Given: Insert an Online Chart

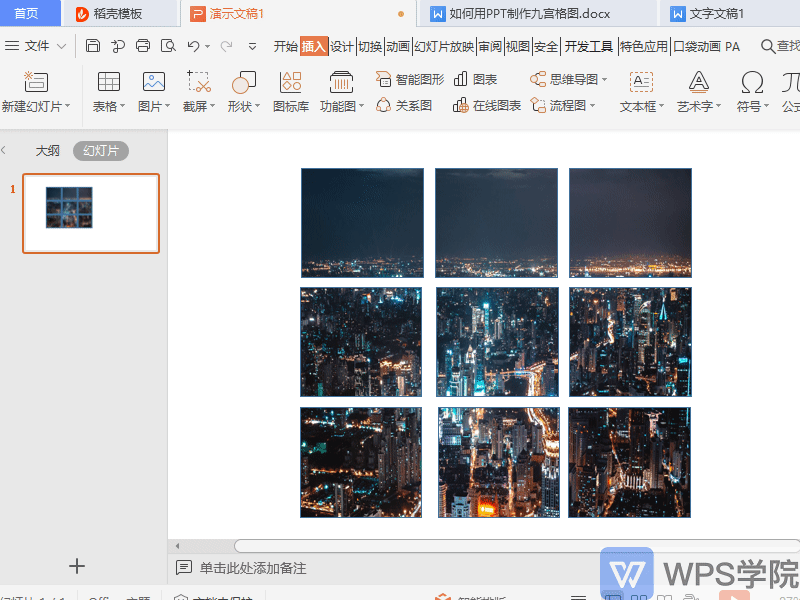Looking at the screenshot, I should click(487, 106).
